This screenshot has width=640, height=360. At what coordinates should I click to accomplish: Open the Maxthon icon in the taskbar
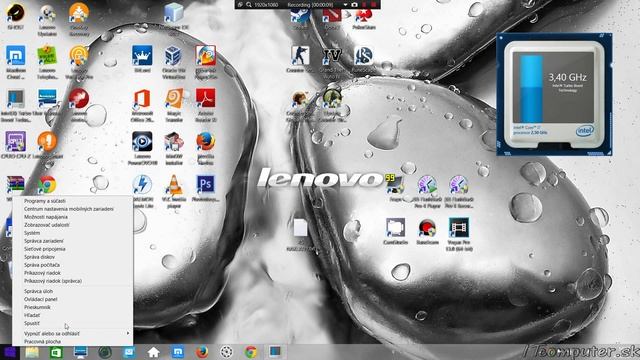[178, 352]
